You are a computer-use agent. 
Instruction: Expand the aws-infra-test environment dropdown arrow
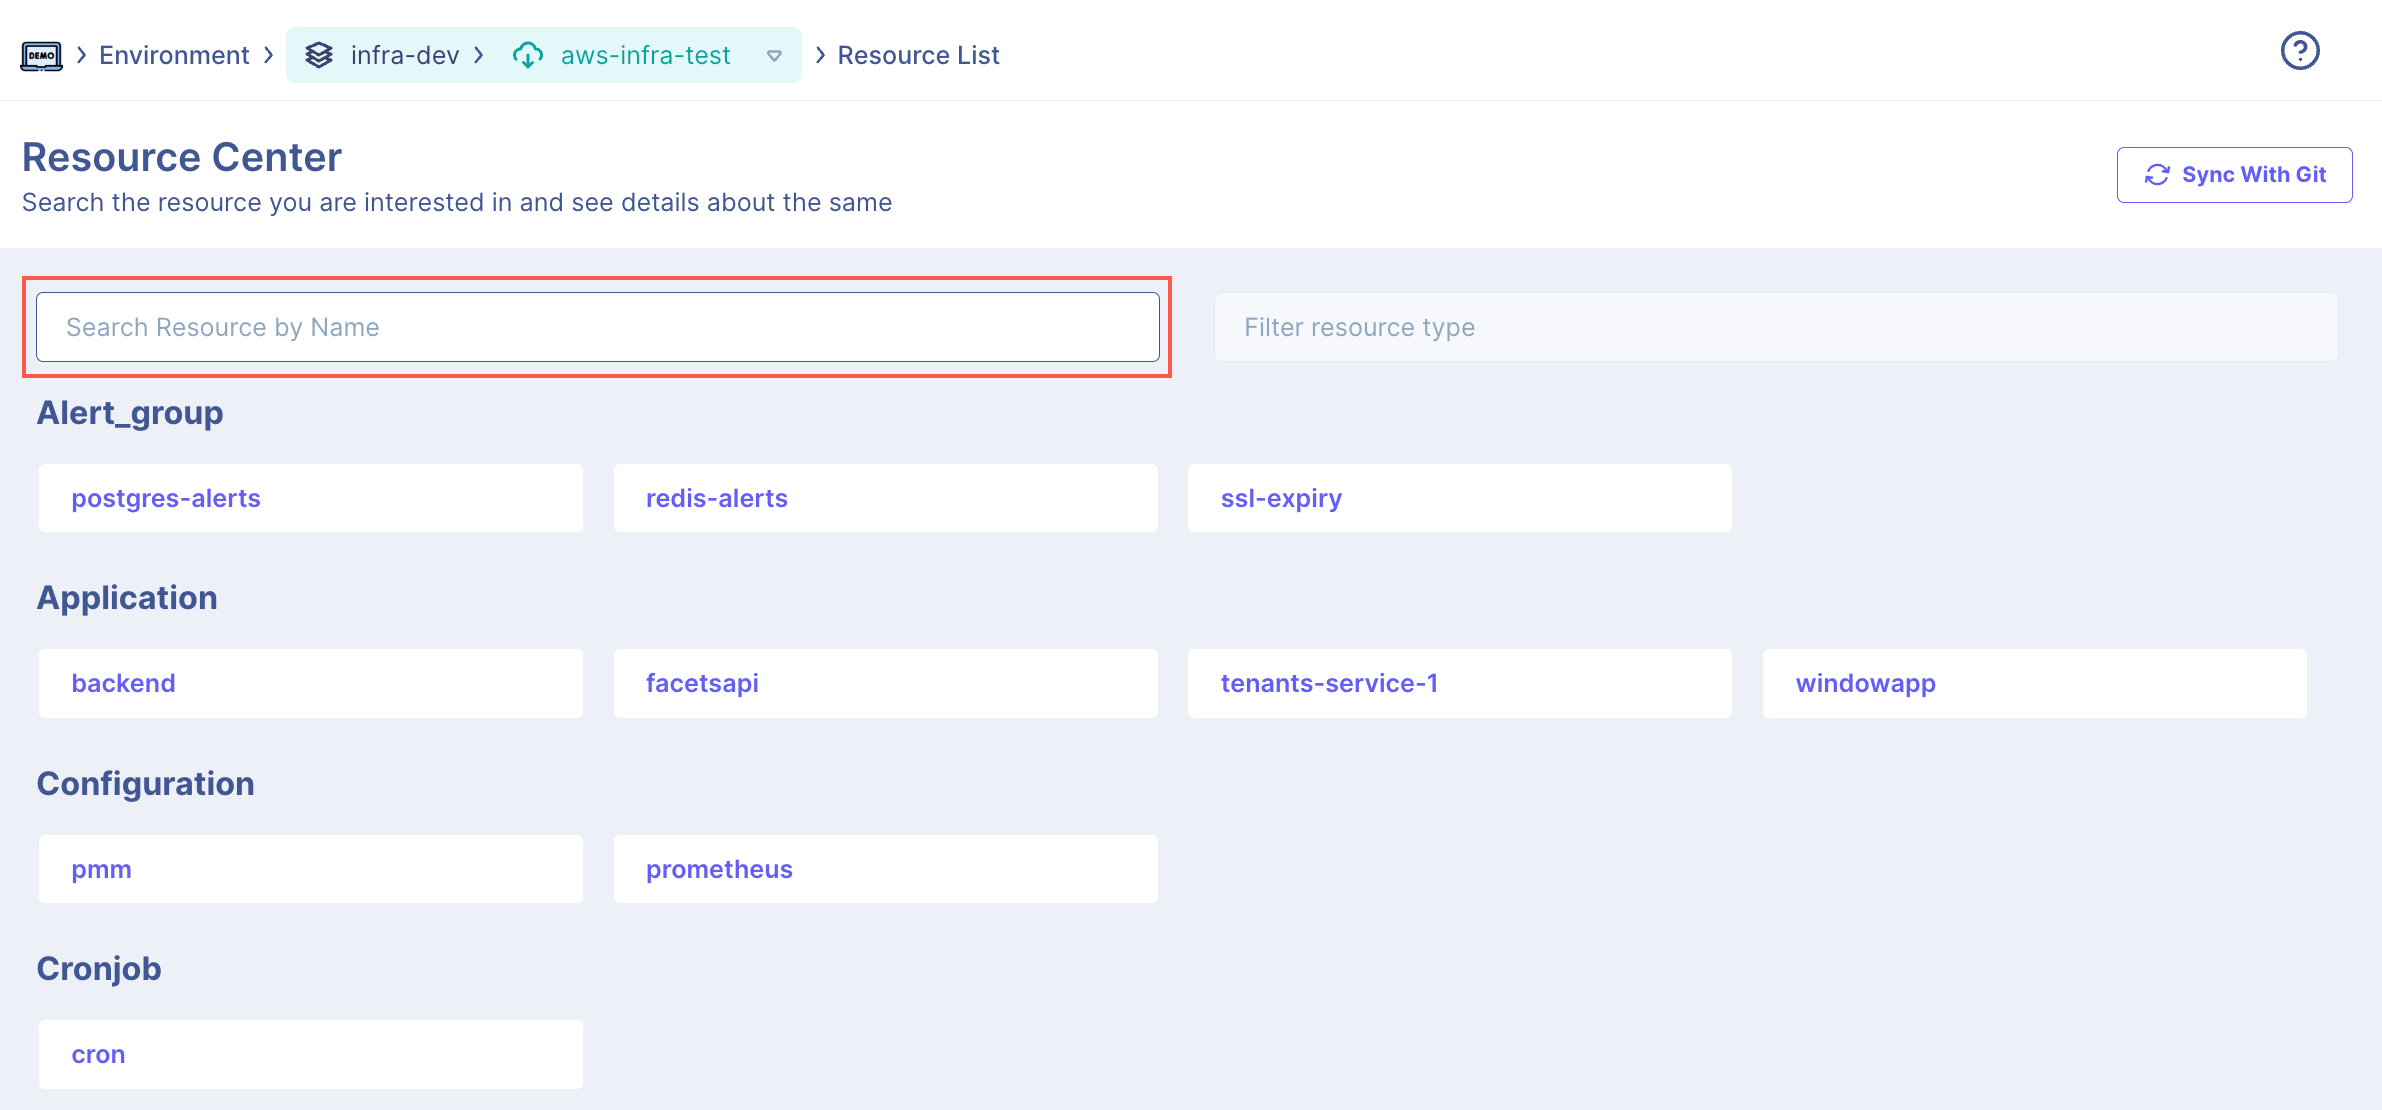[x=774, y=56]
